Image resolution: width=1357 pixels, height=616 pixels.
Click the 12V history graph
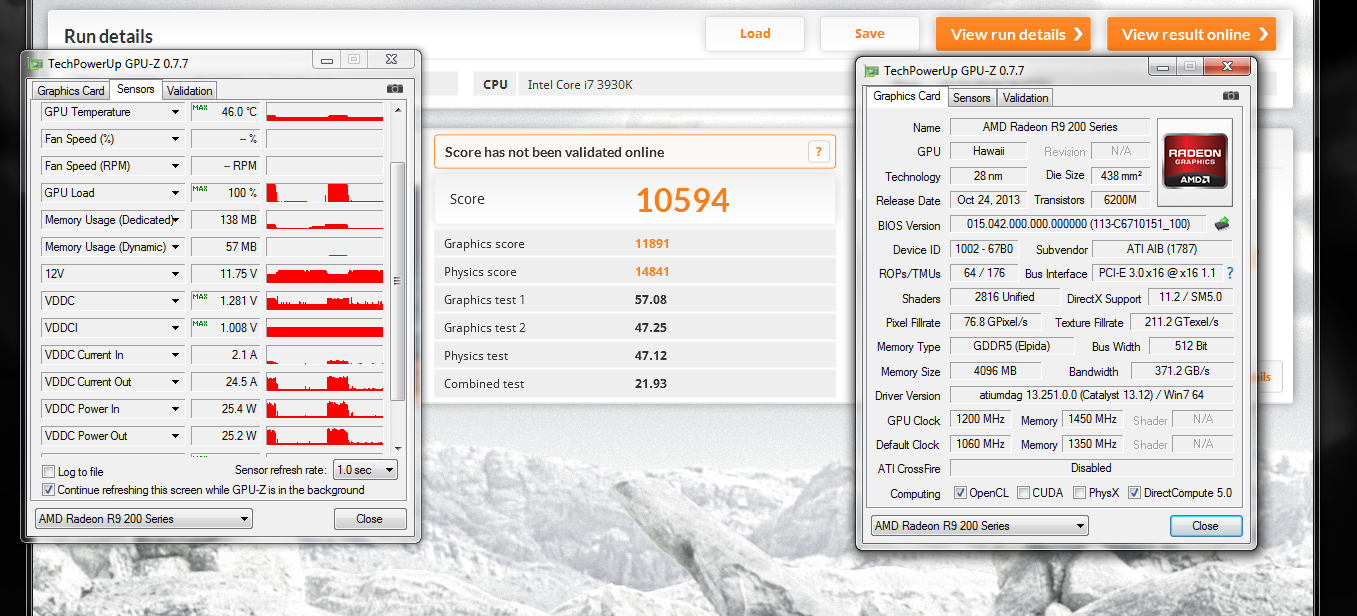pos(325,274)
